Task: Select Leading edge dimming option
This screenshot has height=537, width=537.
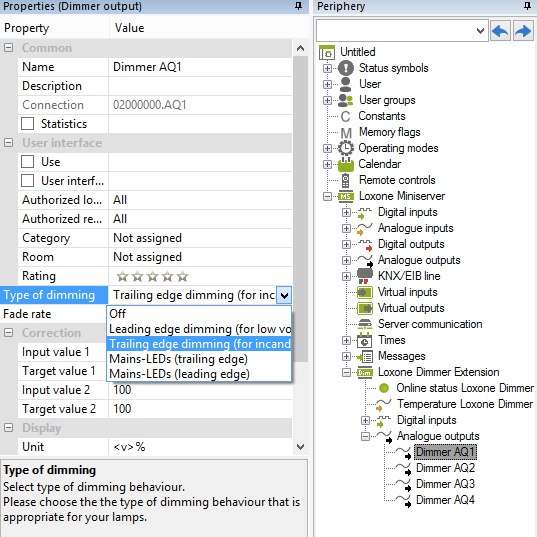Action: click(199, 329)
